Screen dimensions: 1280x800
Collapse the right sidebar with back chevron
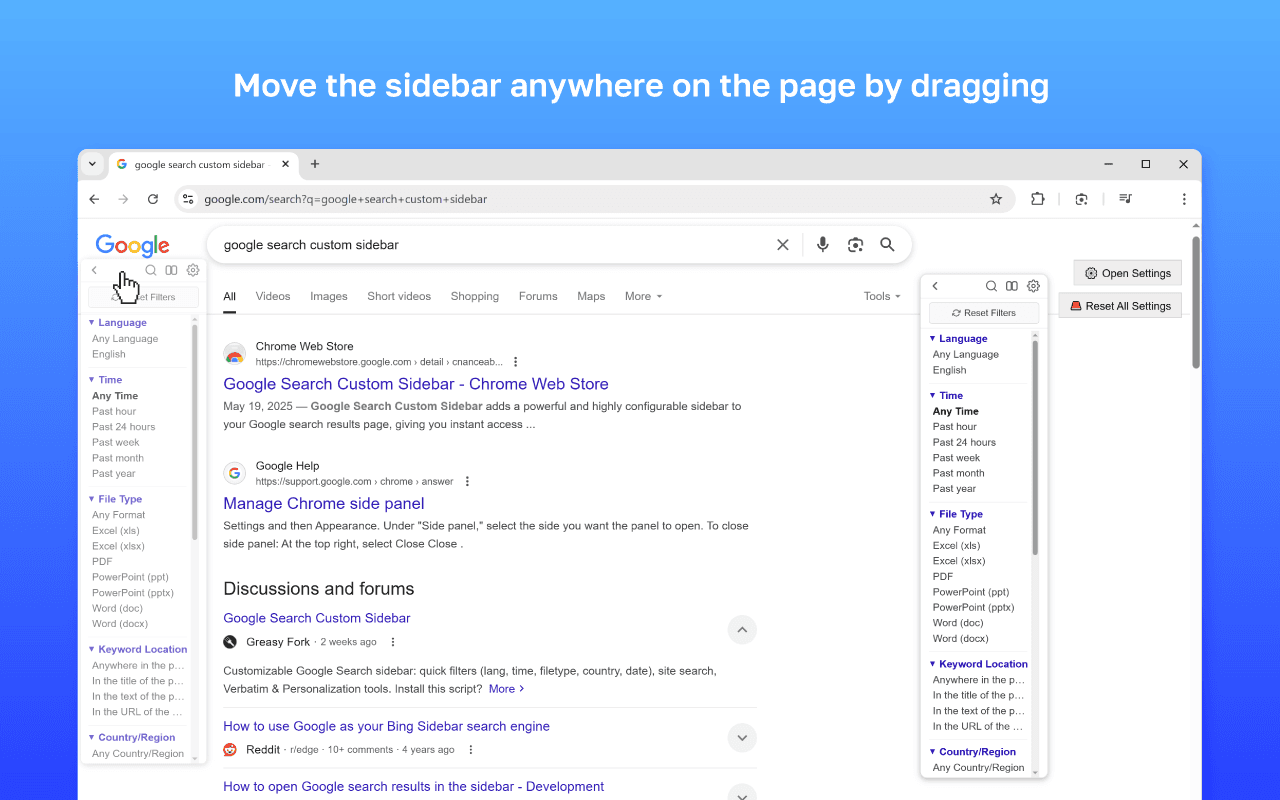point(935,286)
